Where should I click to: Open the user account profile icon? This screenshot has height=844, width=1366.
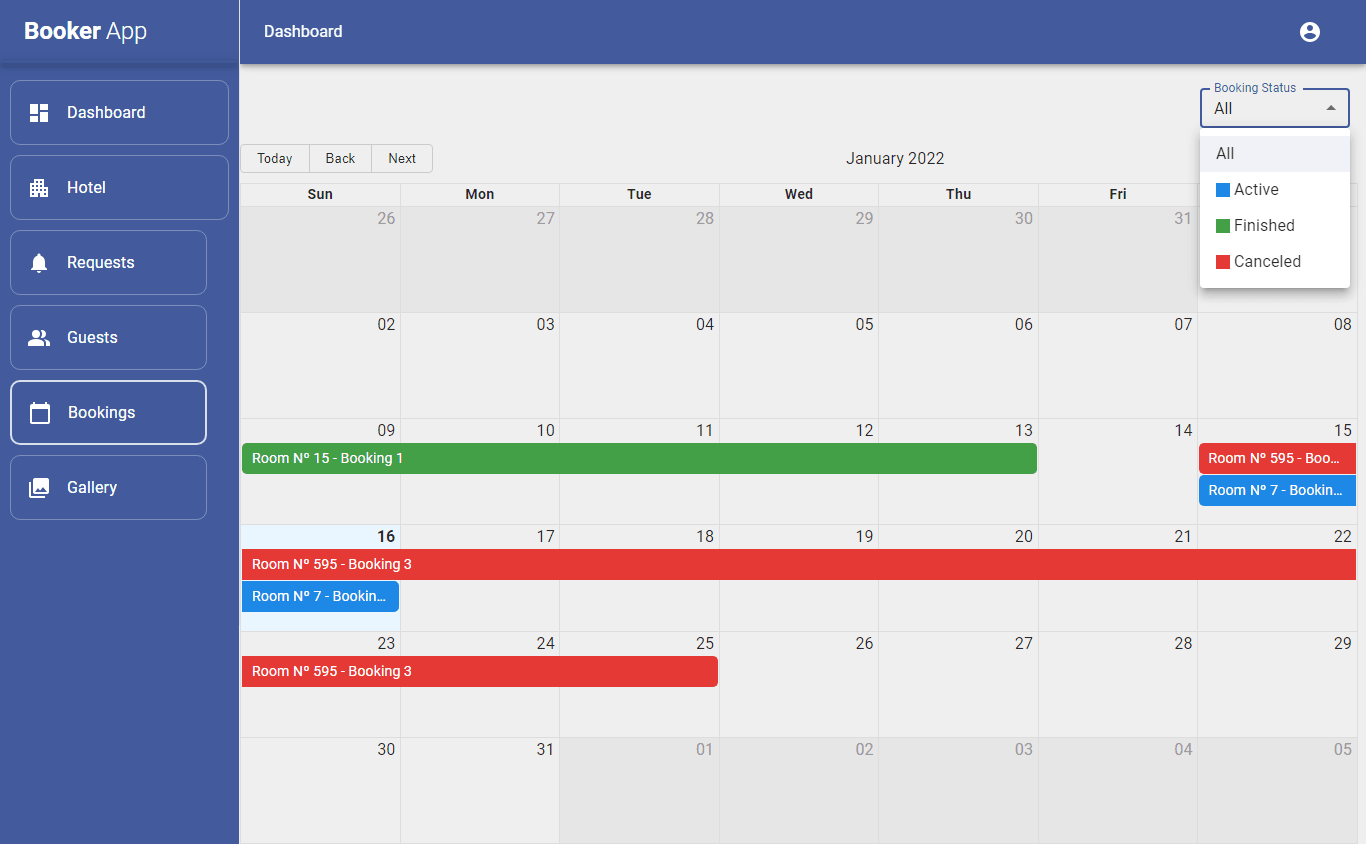pyautogui.click(x=1309, y=32)
